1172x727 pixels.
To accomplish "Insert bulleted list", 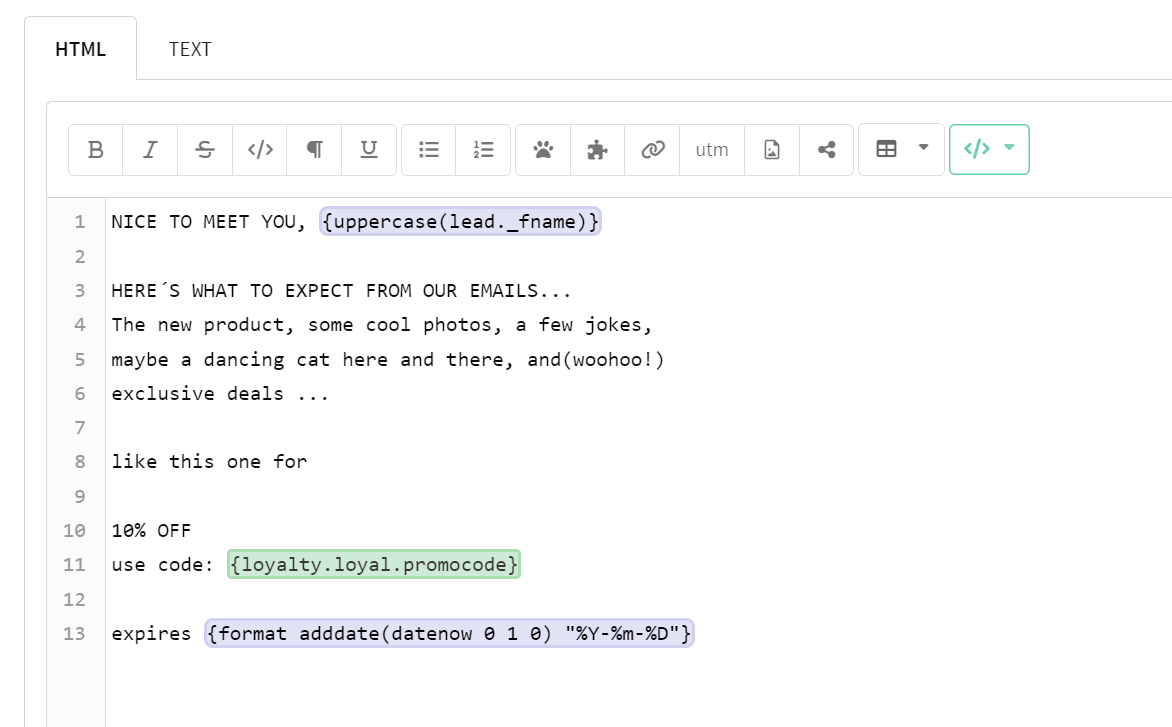I will [428, 149].
